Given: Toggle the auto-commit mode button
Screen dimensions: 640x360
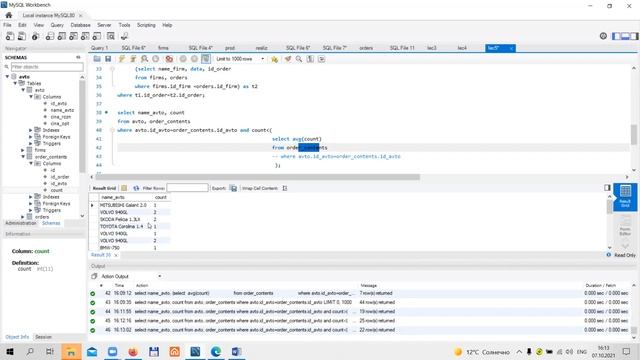Looking at the screenshot, I should (206, 59).
